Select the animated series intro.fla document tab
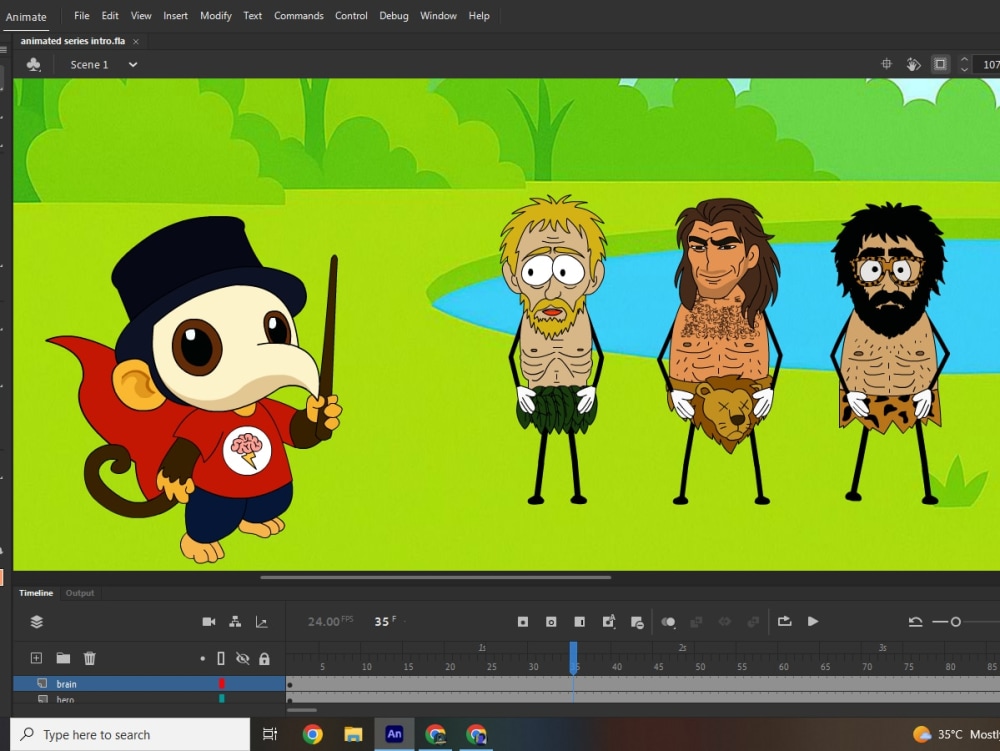 tap(73, 41)
